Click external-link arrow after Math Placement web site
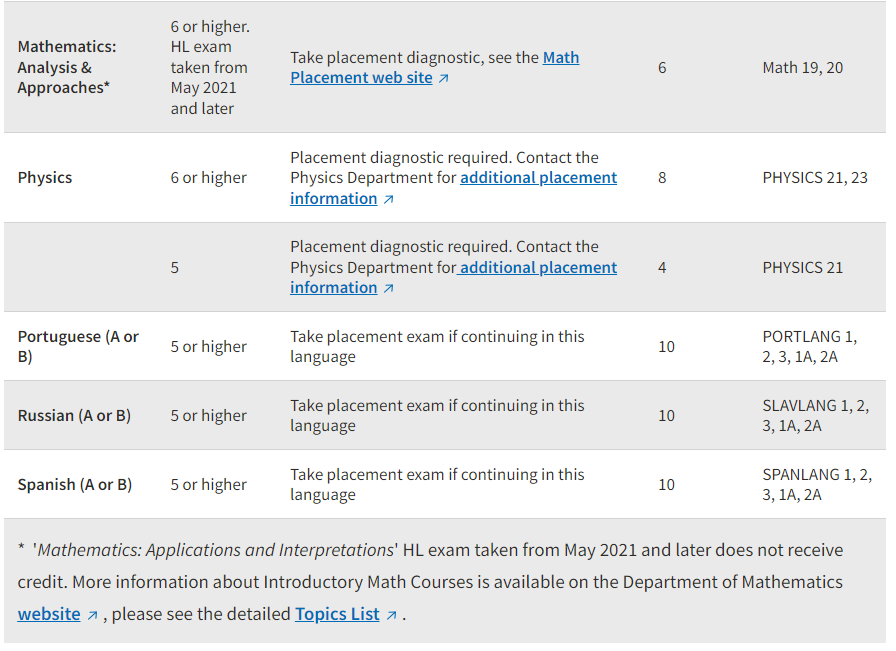The width and height of the screenshot is (896, 651). pyautogui.click(x=444, y=79)
